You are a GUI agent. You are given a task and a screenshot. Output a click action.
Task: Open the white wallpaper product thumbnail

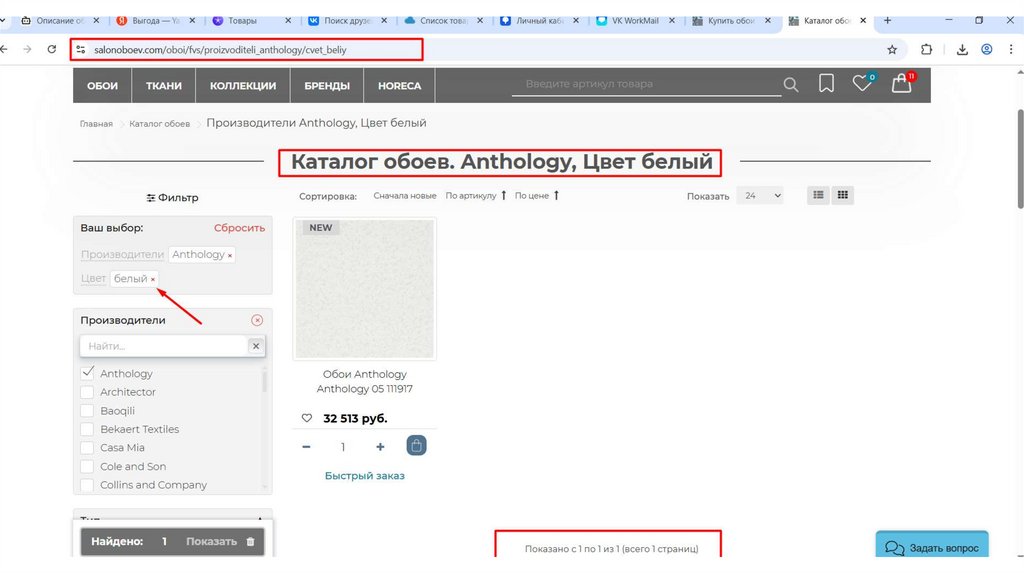click(364, 289)
